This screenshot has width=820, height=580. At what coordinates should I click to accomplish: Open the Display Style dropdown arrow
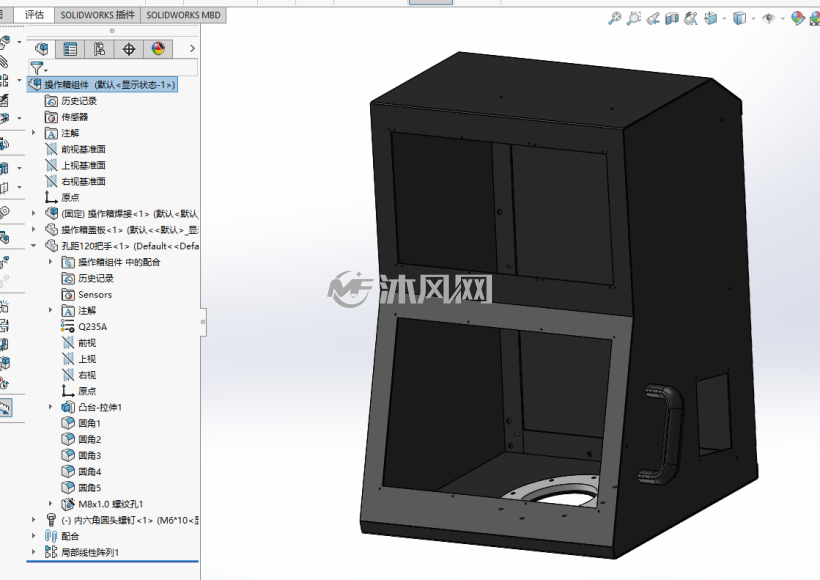click(754, 19)
